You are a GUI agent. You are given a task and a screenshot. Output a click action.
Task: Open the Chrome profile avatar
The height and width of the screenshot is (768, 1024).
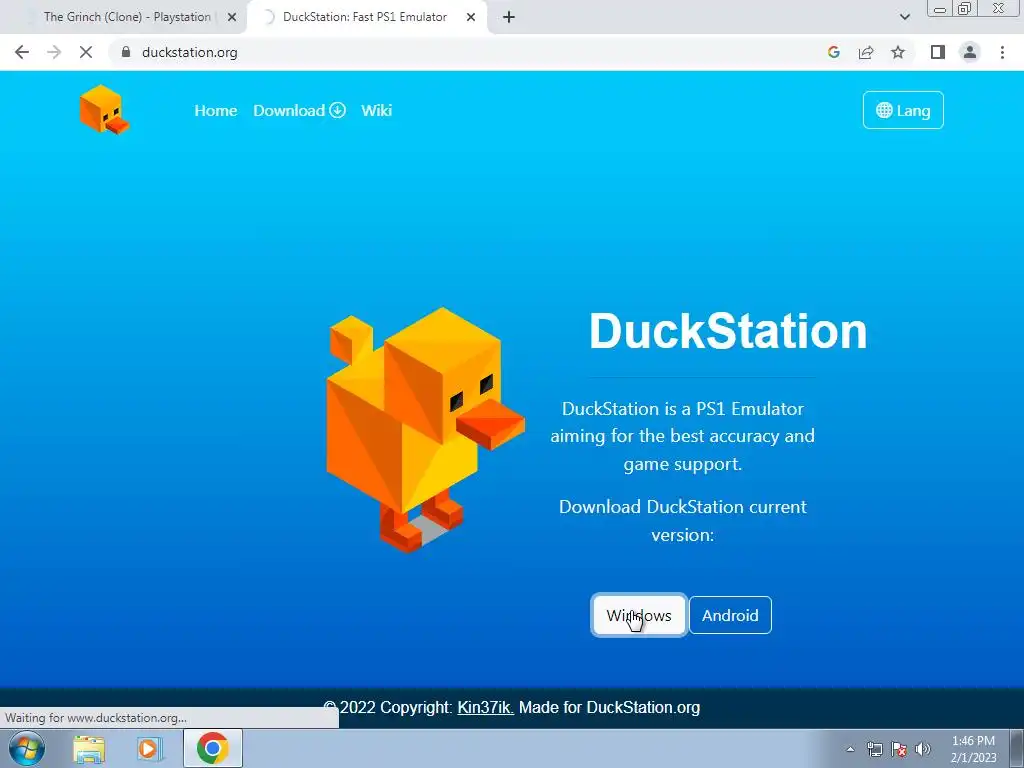pyautogui.click(x=970, y=52)
